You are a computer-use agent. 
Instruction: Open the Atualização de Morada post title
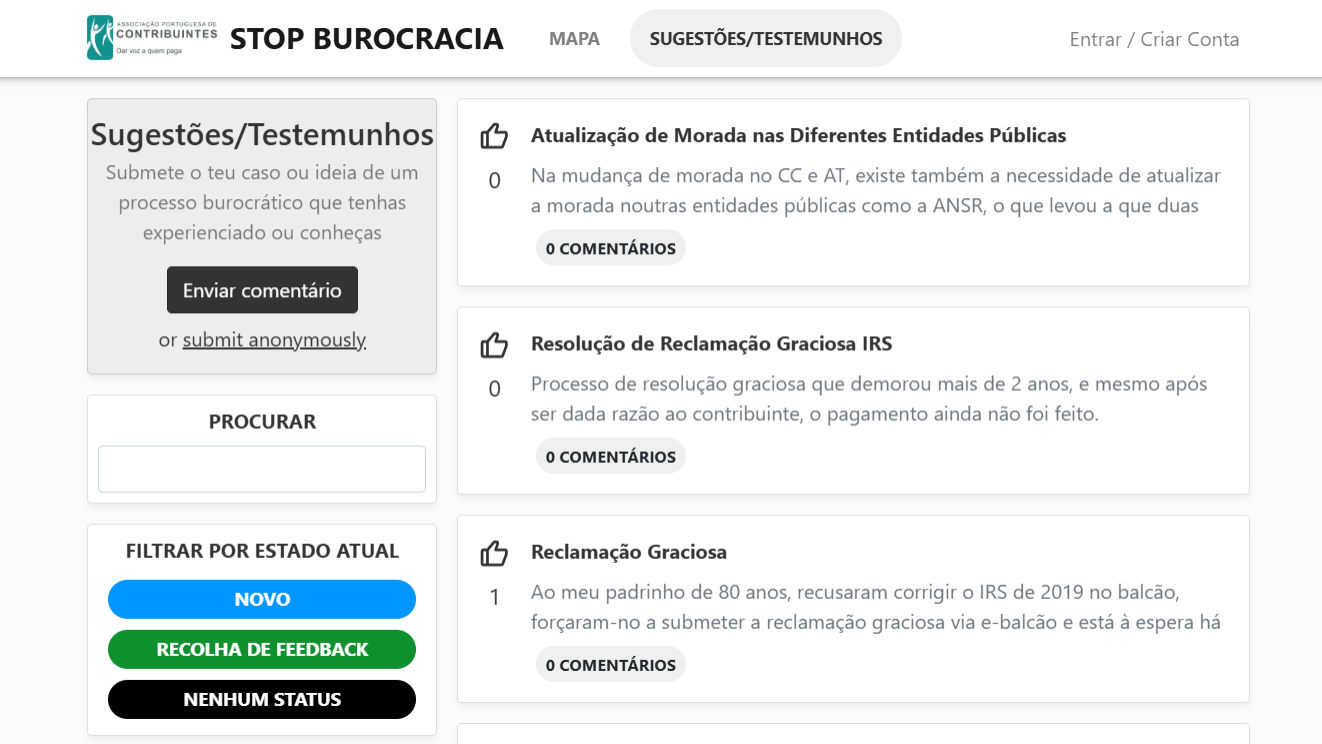[798, 136]
